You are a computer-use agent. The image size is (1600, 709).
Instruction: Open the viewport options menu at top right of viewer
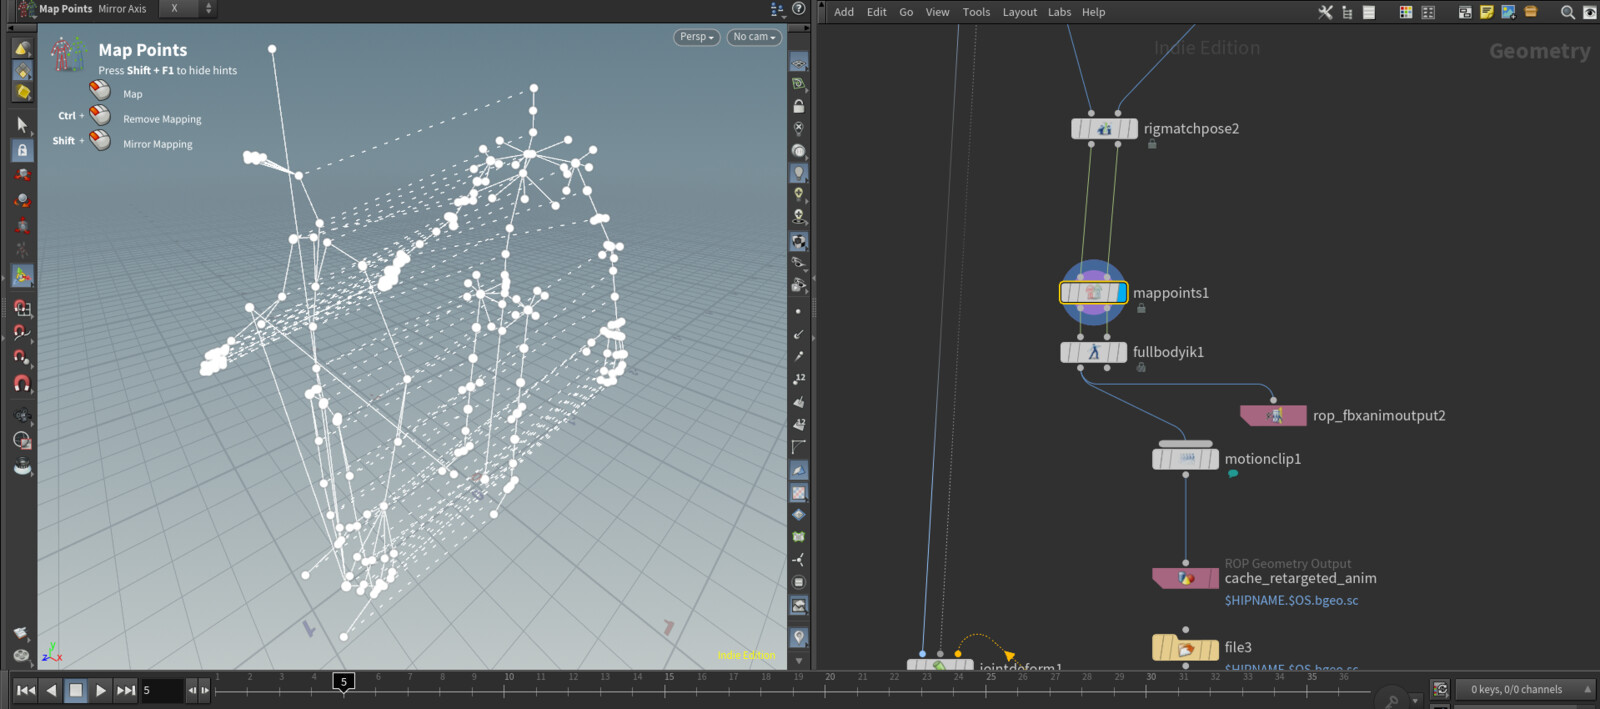(x=777, y=9)
